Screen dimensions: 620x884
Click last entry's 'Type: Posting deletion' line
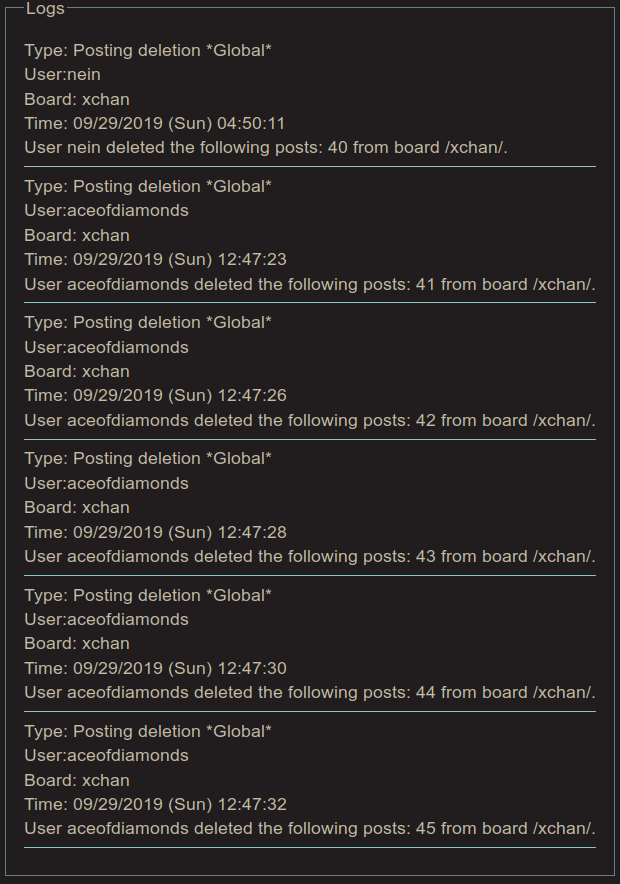(x=148, y=731)
